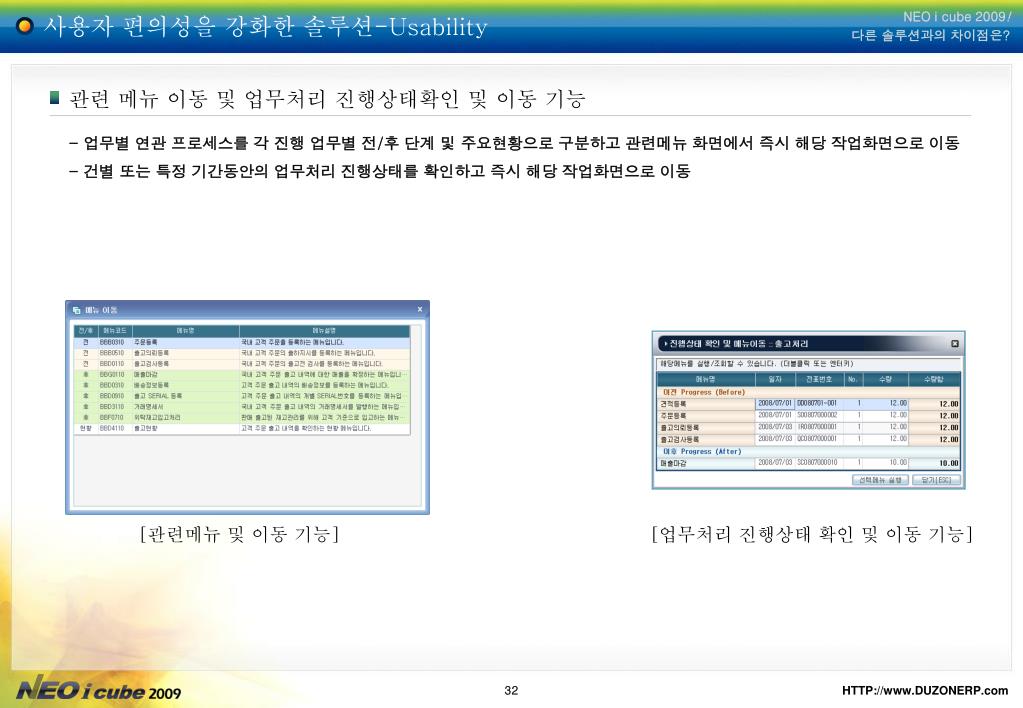Image resolution: width=1023 pixels, height=708 pixels.
Task: Close the 메뉴 이동 dialog window
Action: click(420, 309)
